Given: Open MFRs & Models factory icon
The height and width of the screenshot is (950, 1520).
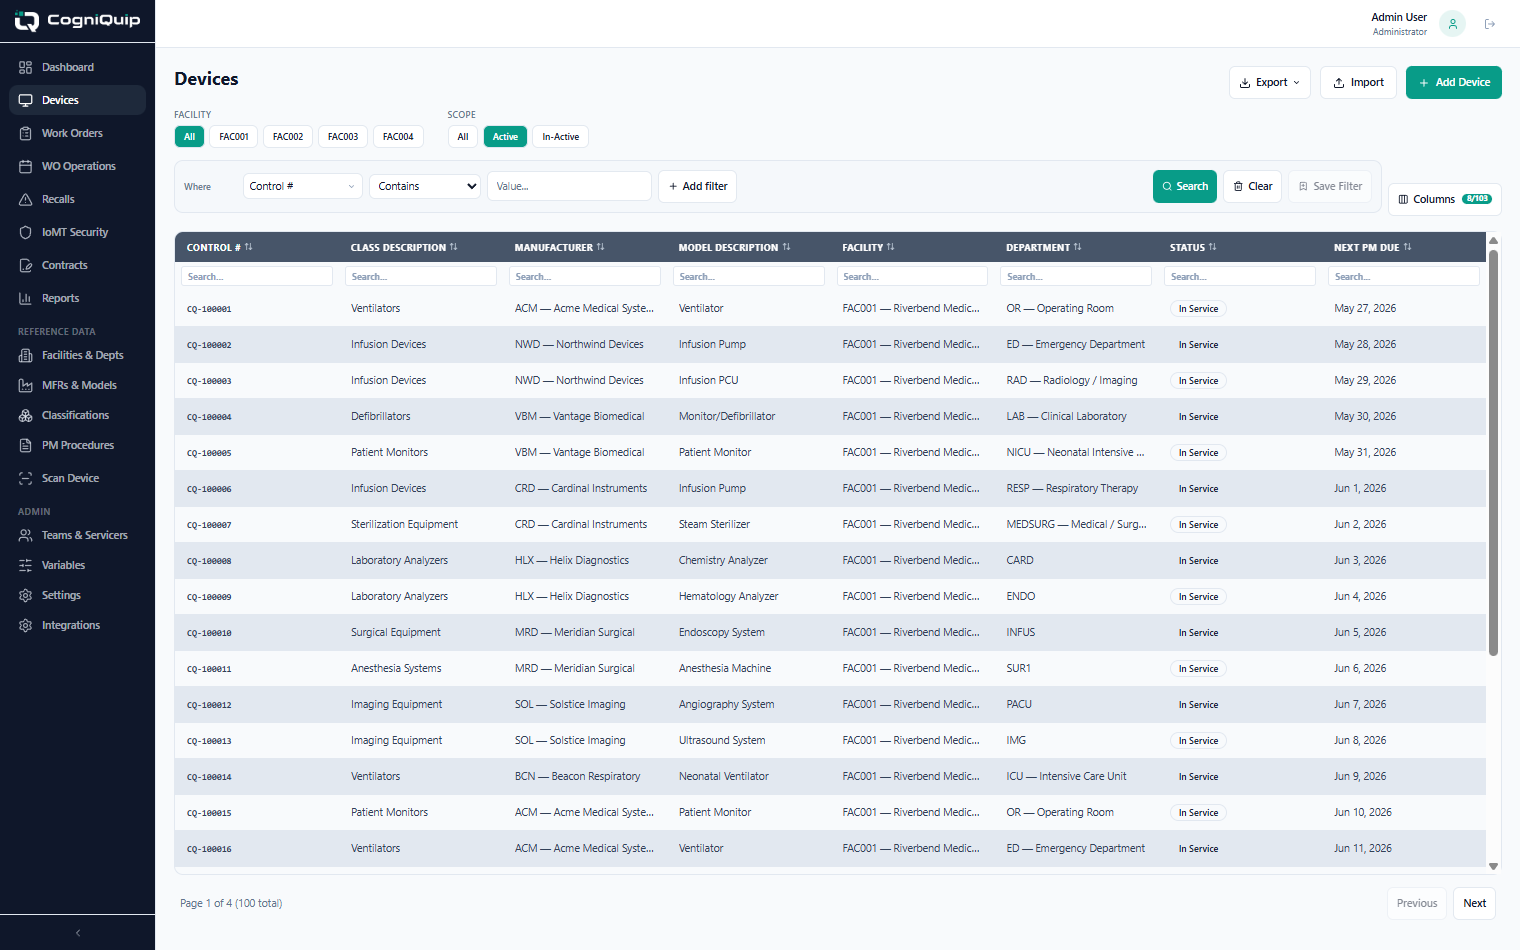Looking at the screenshot, I should 26,385.
